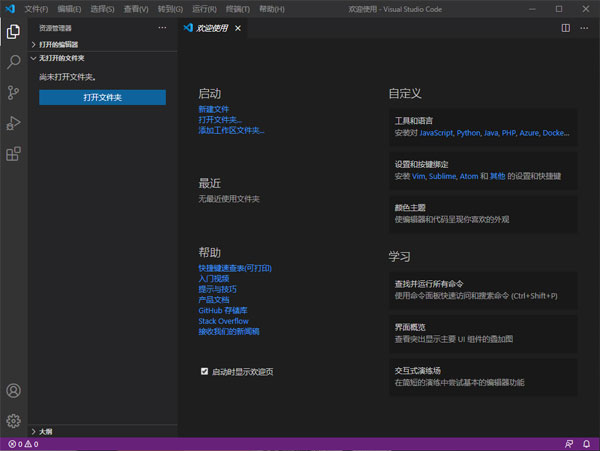Screen dimensions: 600x451
Task: Click the Accounts icon in activity bar
Action: [13, 391]
